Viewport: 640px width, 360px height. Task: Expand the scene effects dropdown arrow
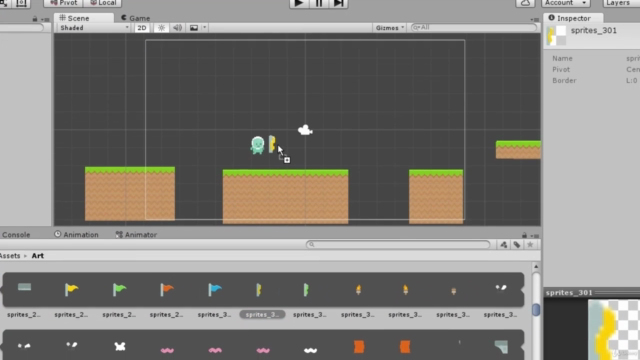point(204,28)
